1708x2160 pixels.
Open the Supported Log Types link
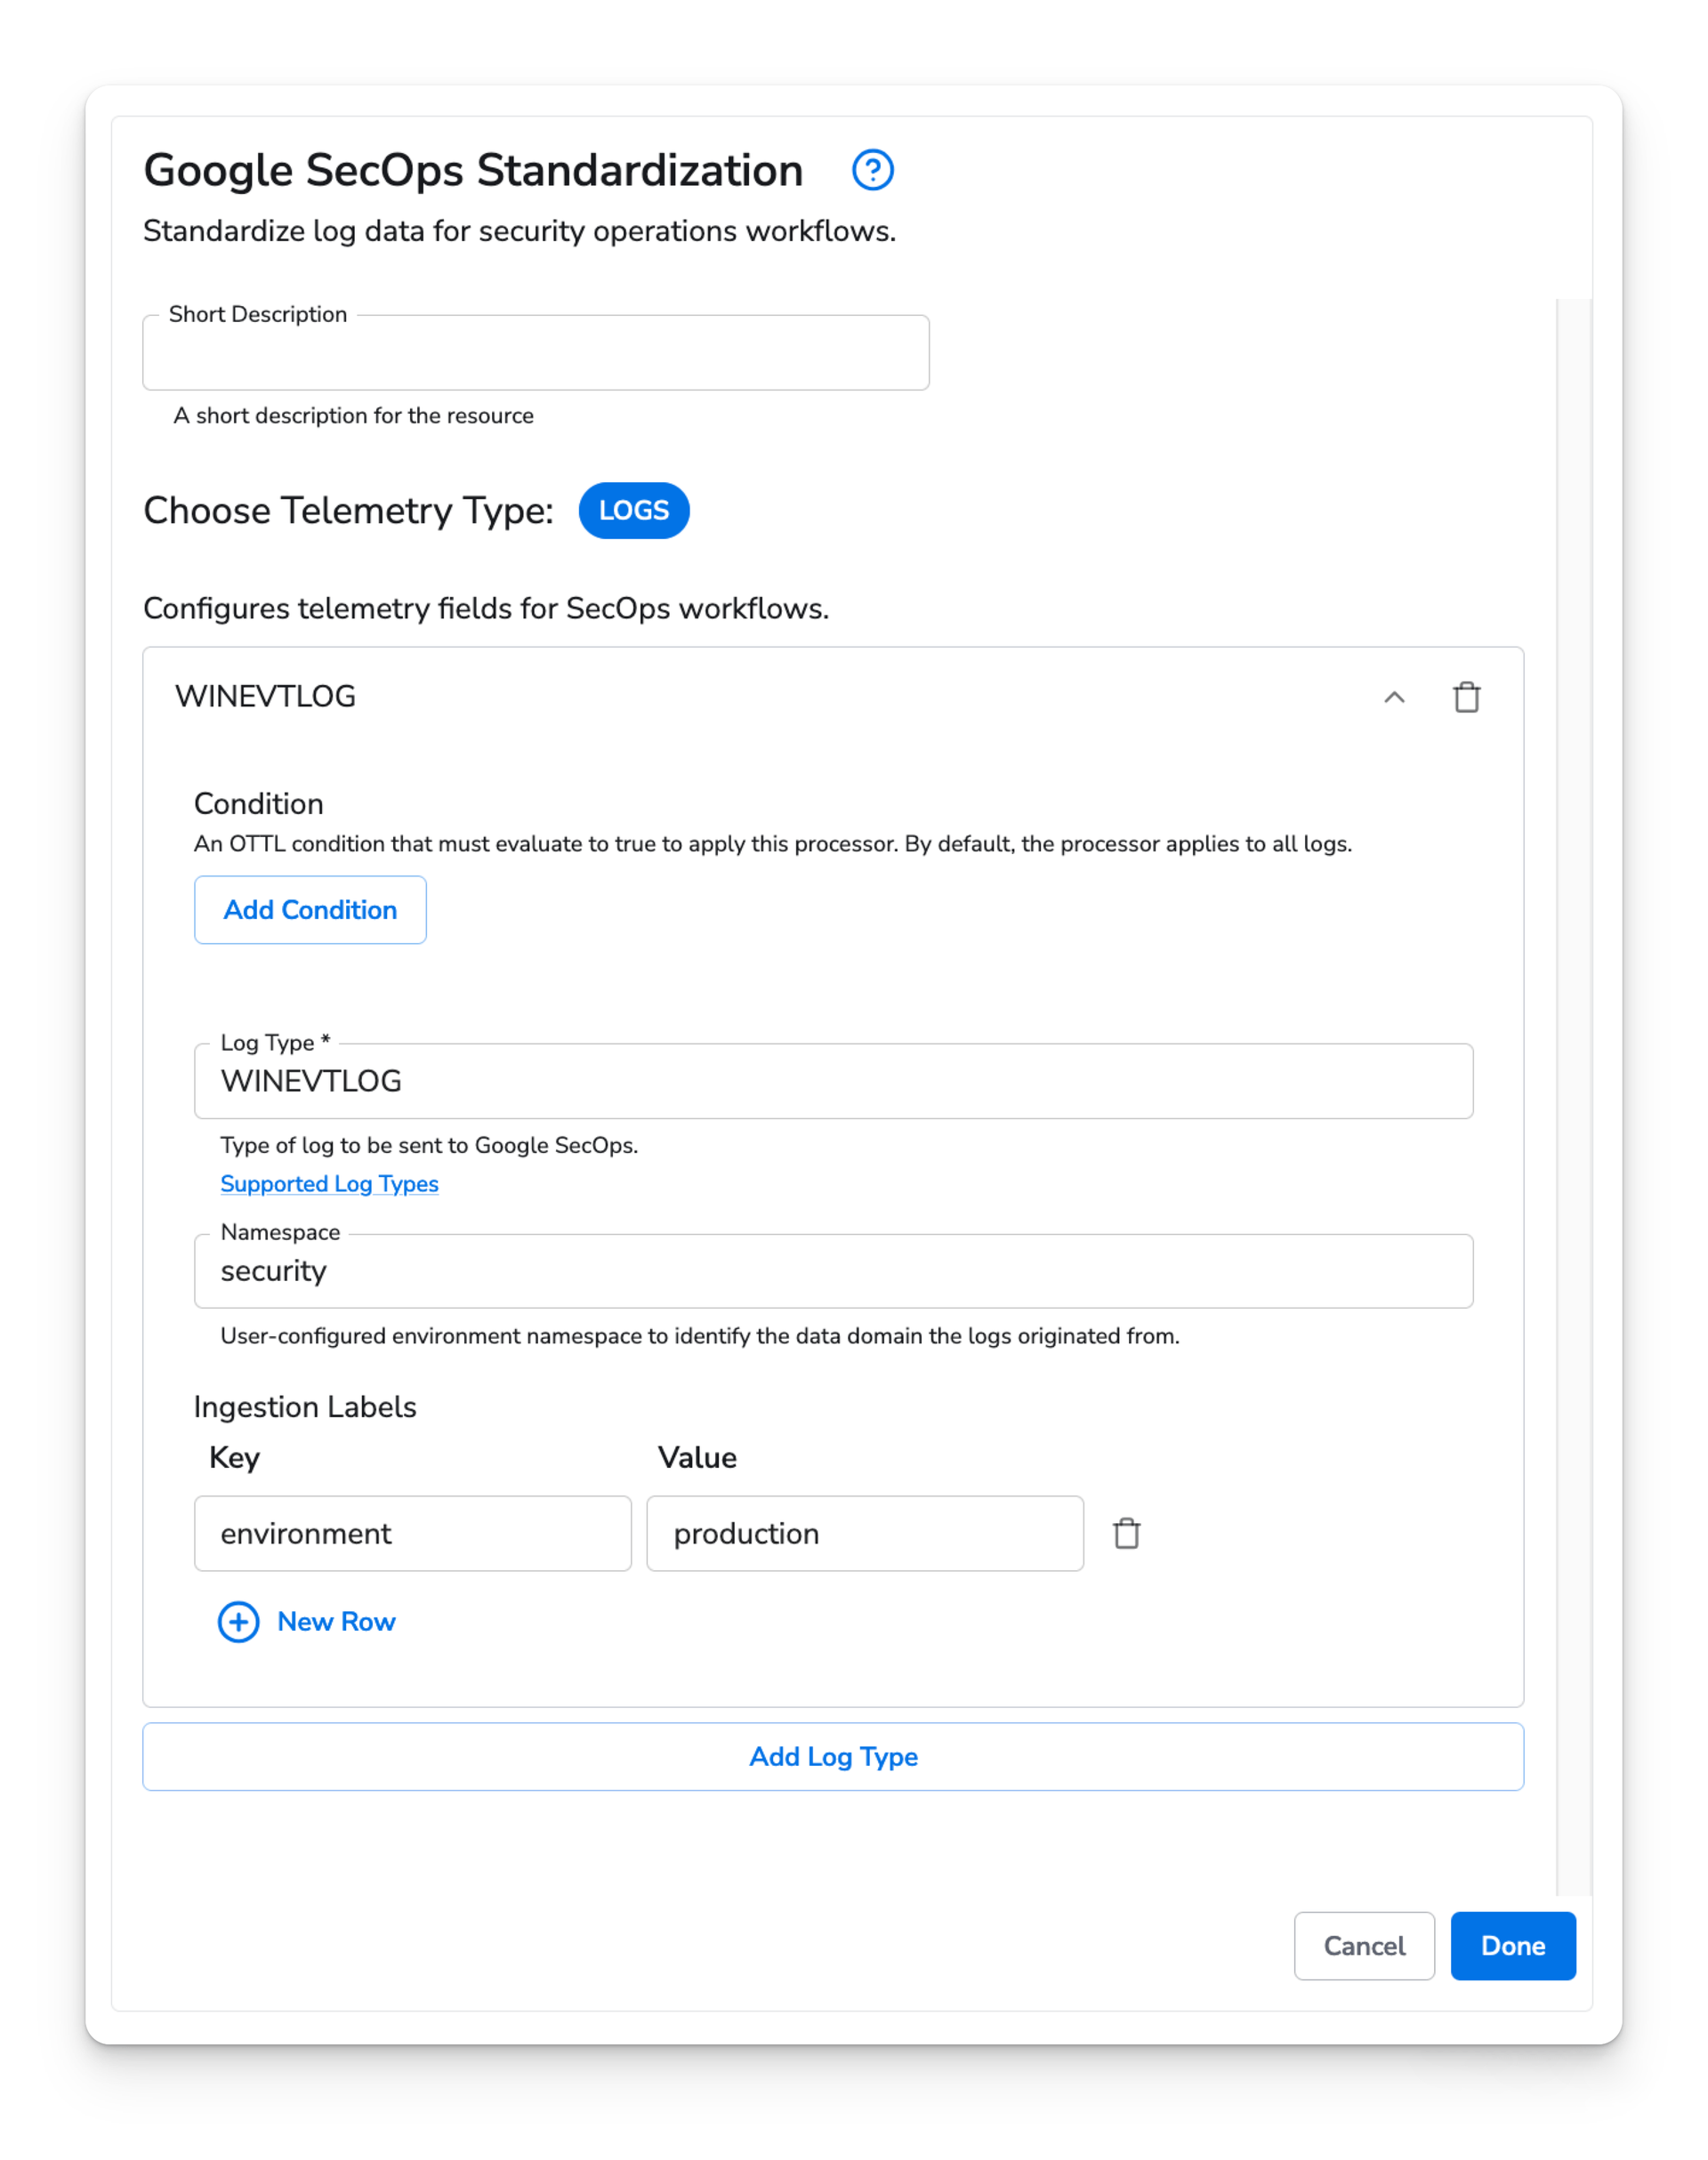click(329, 1184)
